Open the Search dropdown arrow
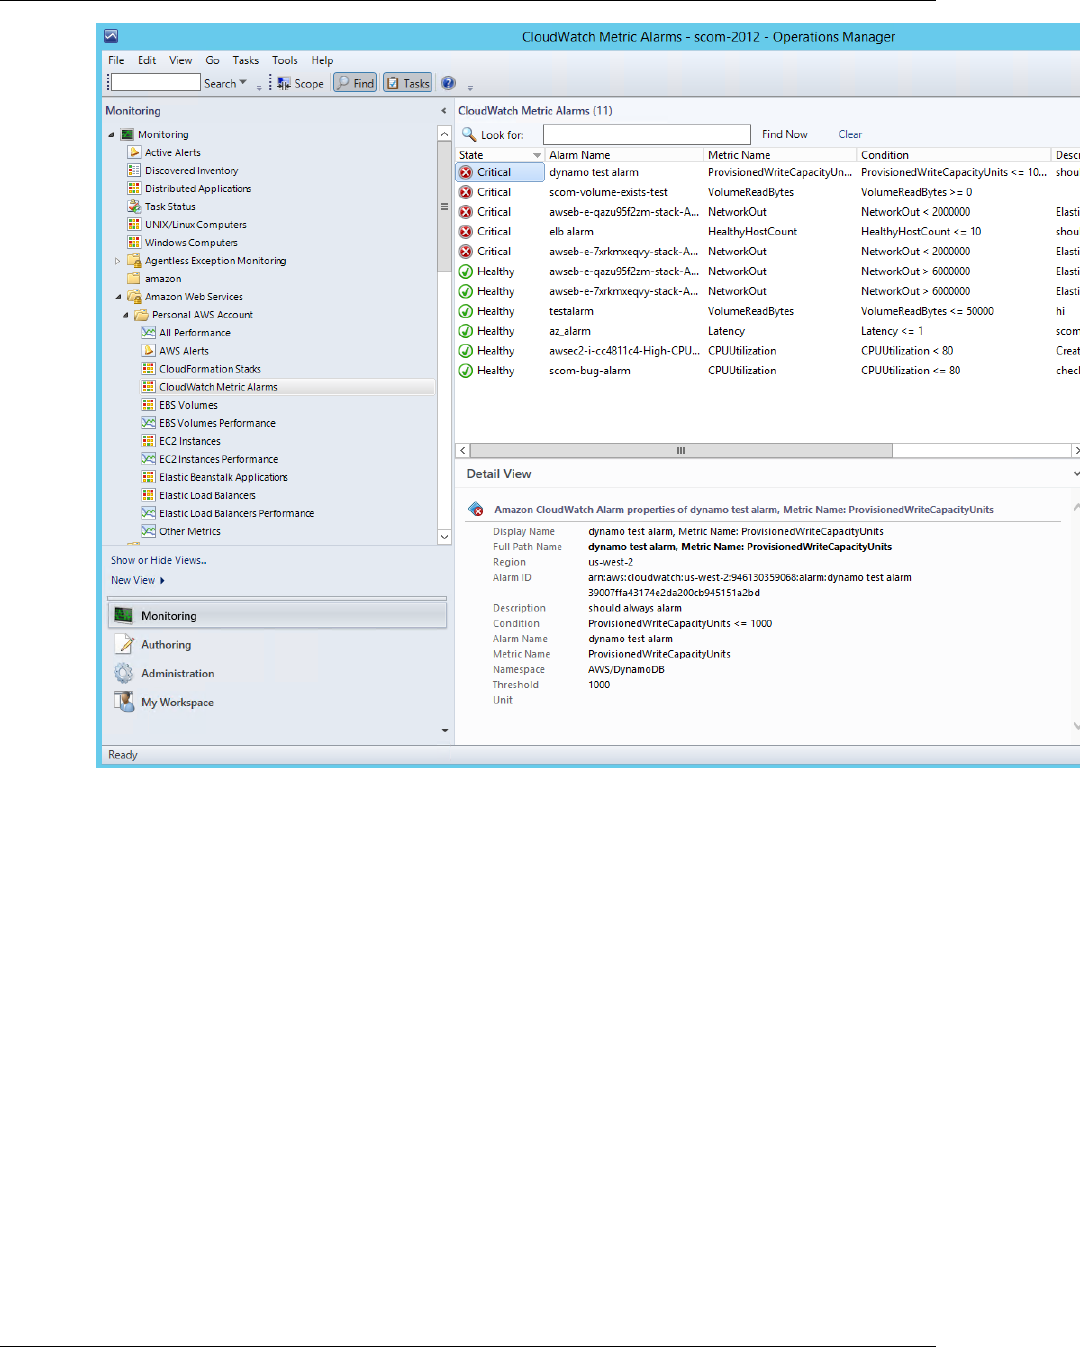This screenshot has width=1080, height=1347. click(243, 82)
